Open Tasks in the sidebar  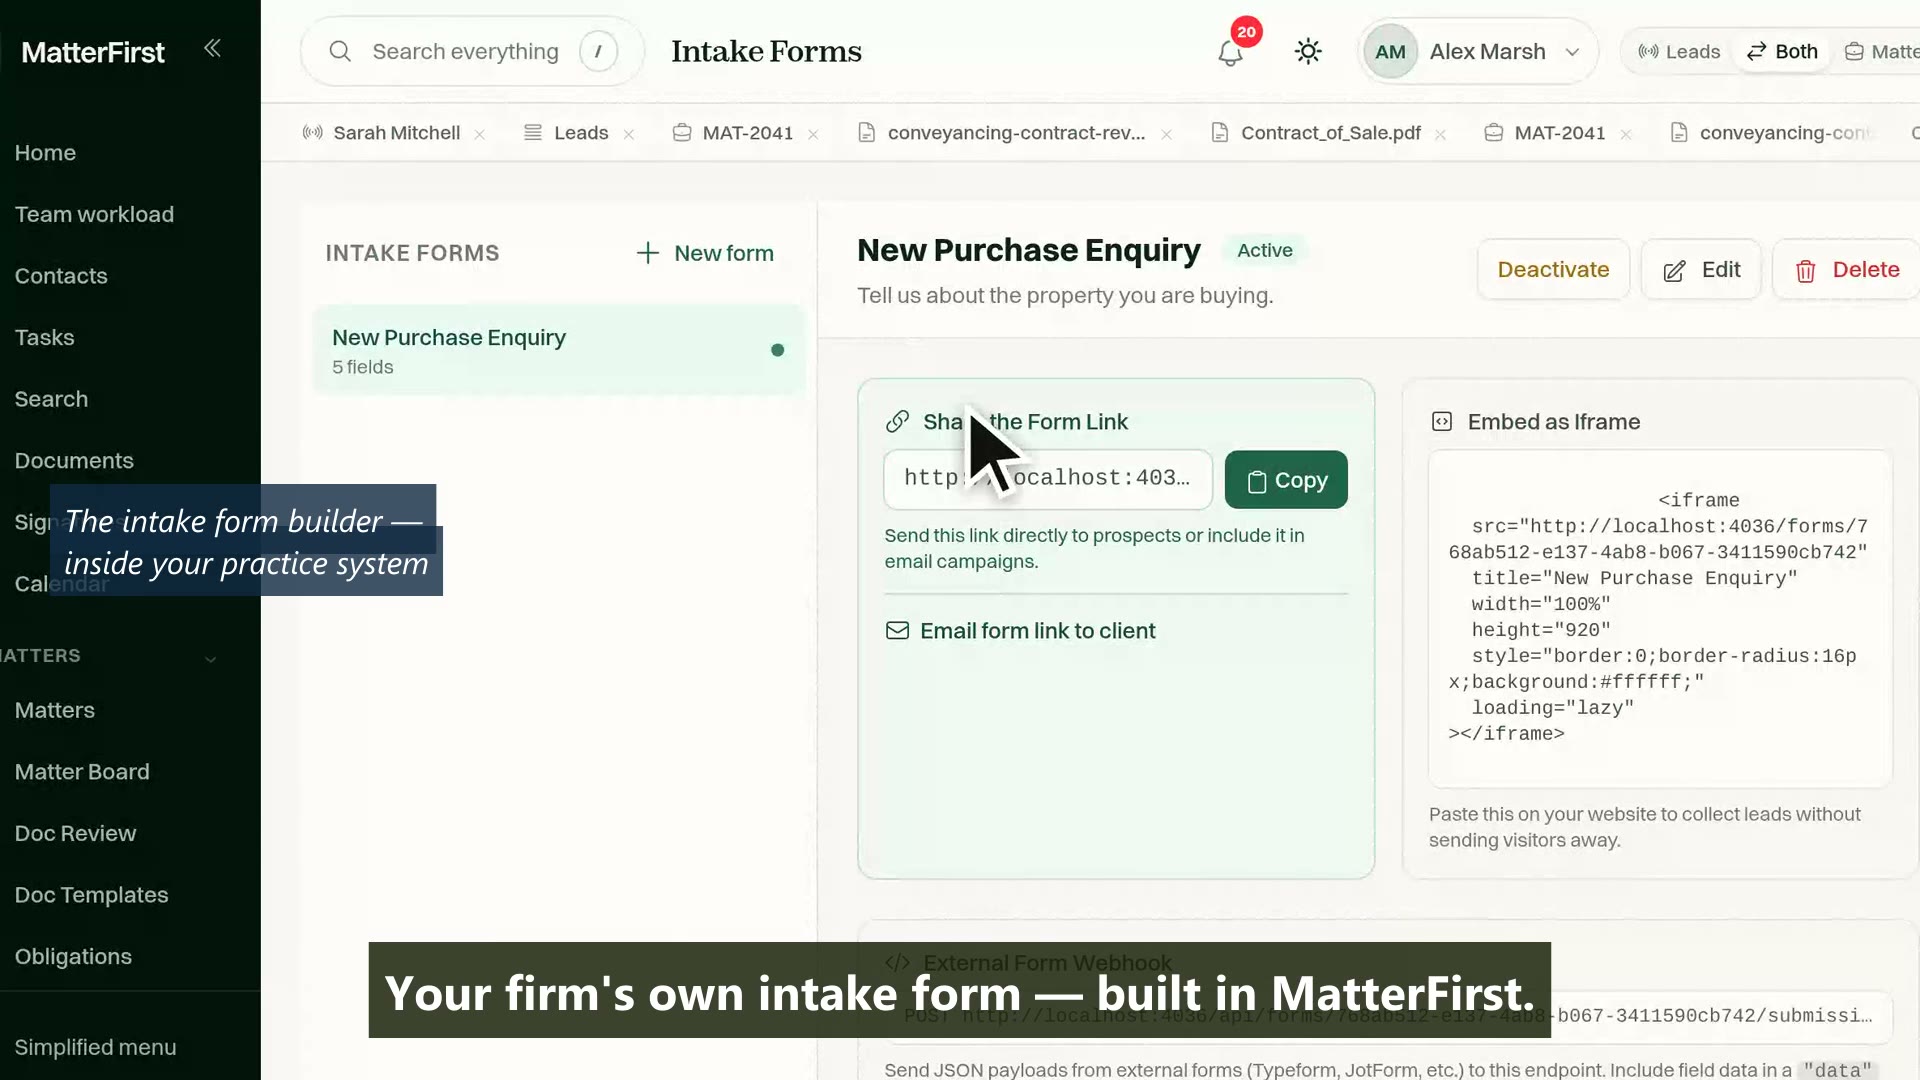point(44,338)
